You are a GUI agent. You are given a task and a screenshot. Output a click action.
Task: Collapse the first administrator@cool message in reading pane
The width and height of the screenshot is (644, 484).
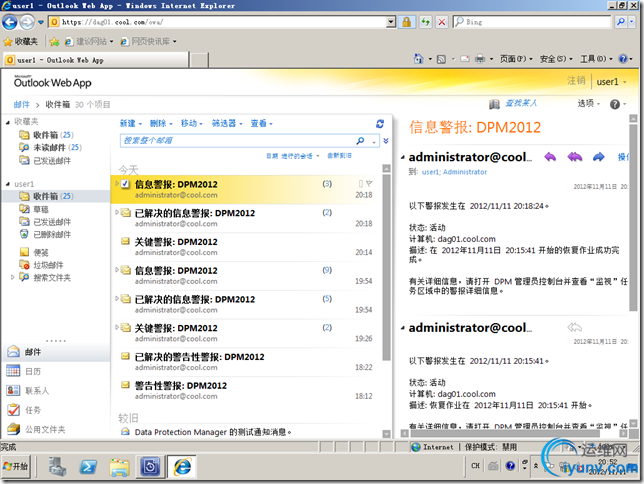(403, 157)
